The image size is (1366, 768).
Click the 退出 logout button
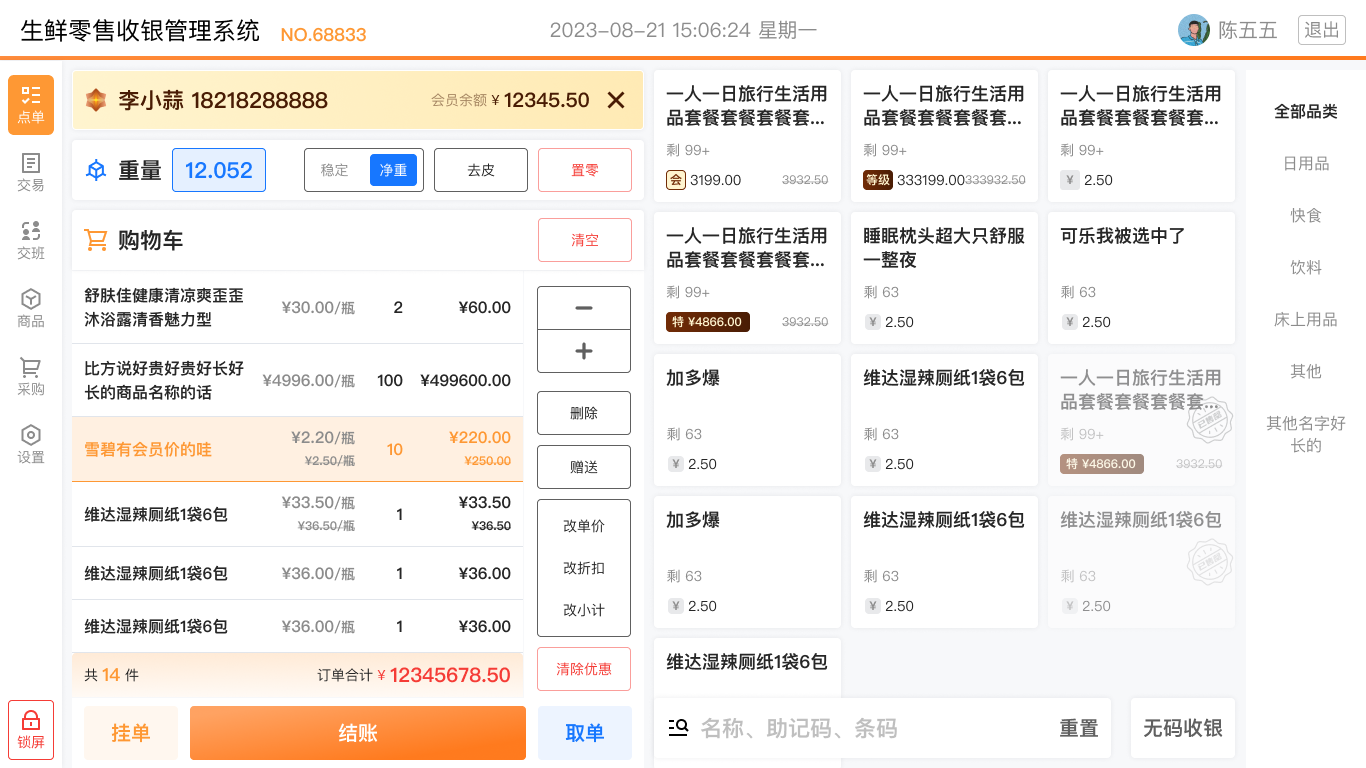(x=1321, y=30)
